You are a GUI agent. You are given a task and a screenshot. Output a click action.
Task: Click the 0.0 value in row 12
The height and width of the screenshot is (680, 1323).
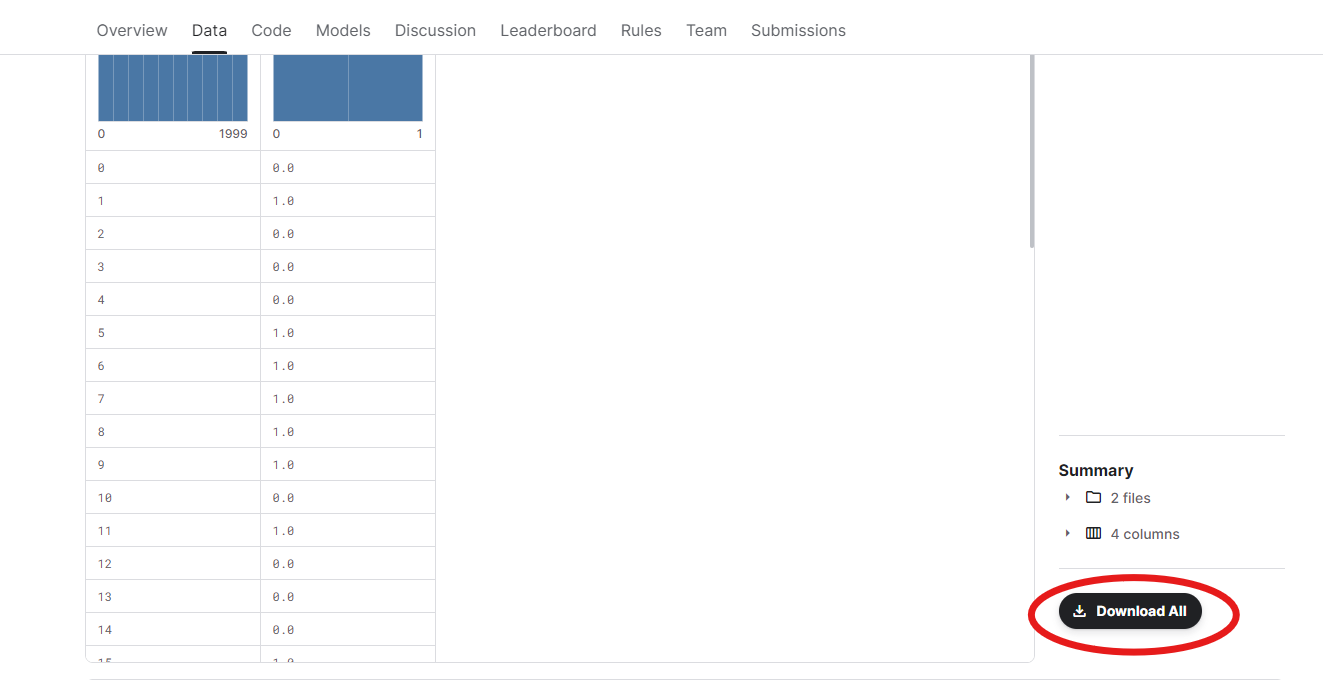click(283, 564)
